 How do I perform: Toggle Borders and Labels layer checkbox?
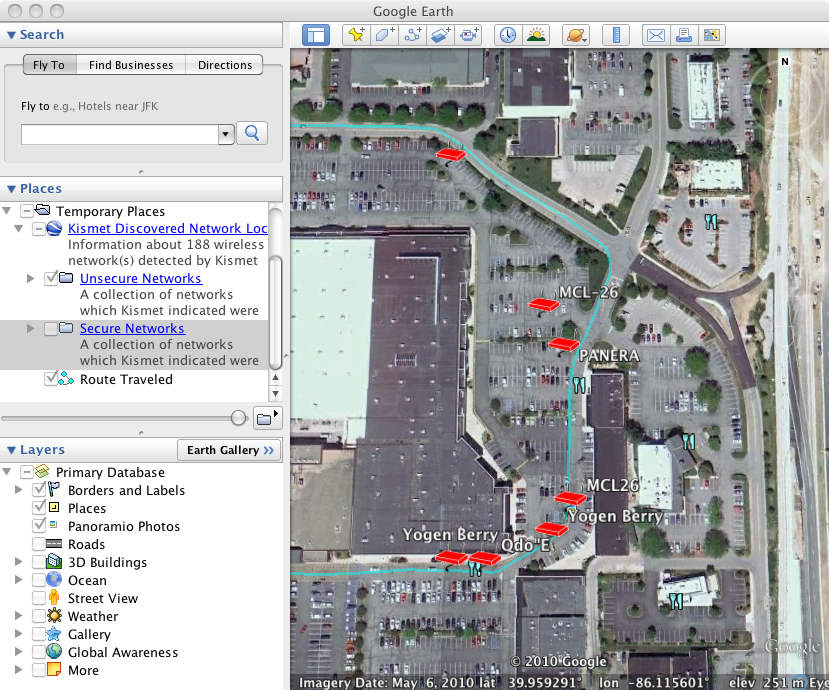click(x=39, y=490)
